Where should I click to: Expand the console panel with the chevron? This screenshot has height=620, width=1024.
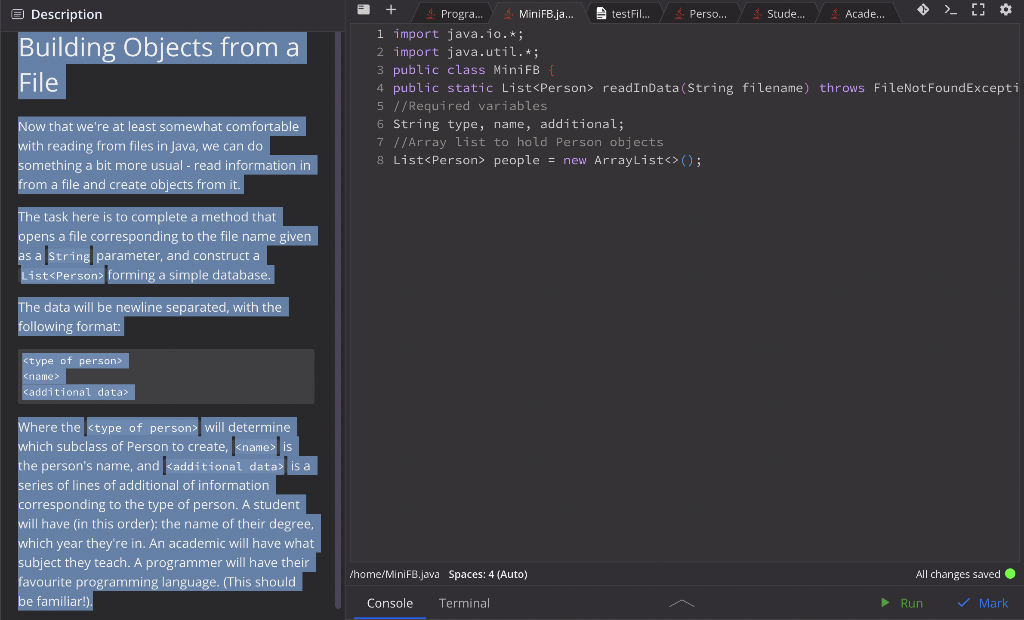coord(681,603)
